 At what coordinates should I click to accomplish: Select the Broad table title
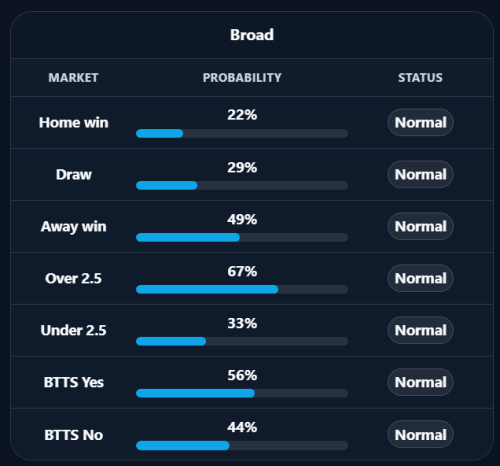pos(252,35)
